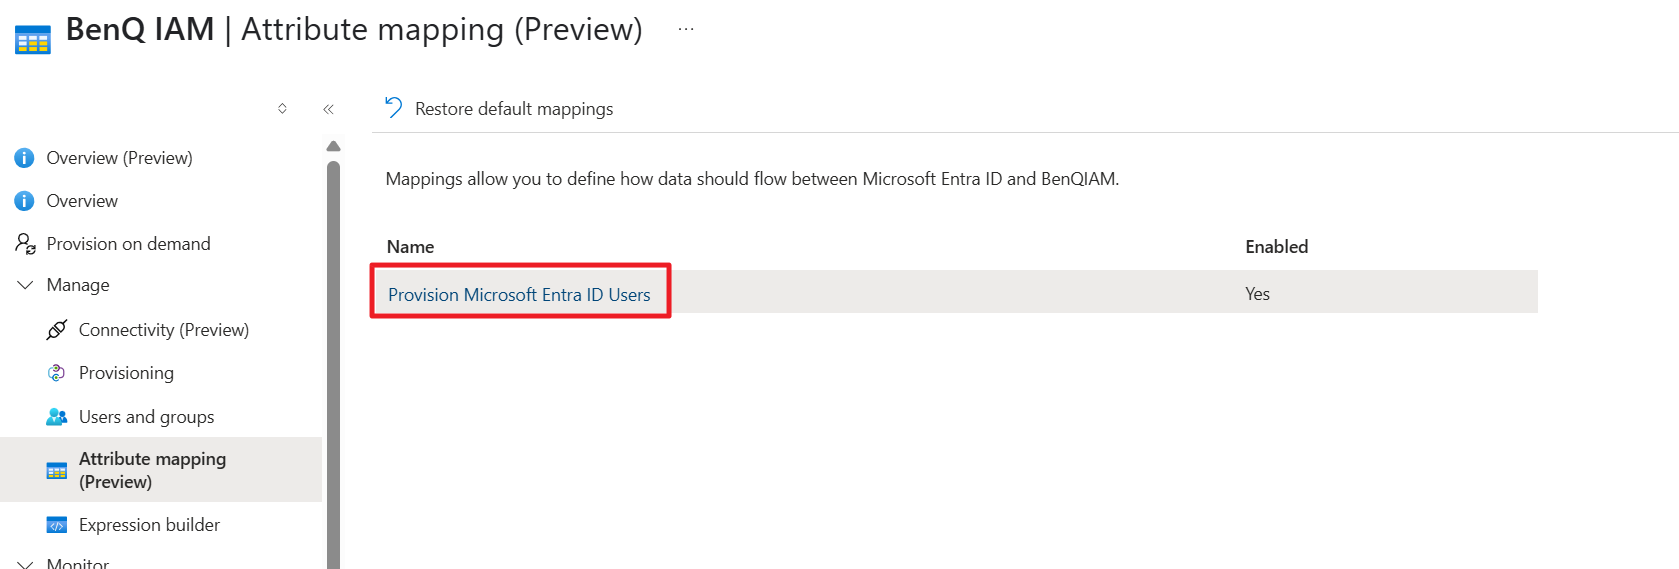
Task: Expand the Monitor section chevron
Action: [25, 564]
